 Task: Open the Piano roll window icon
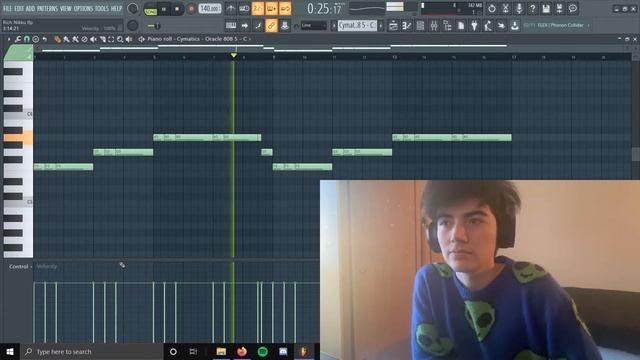click(407, 26)
